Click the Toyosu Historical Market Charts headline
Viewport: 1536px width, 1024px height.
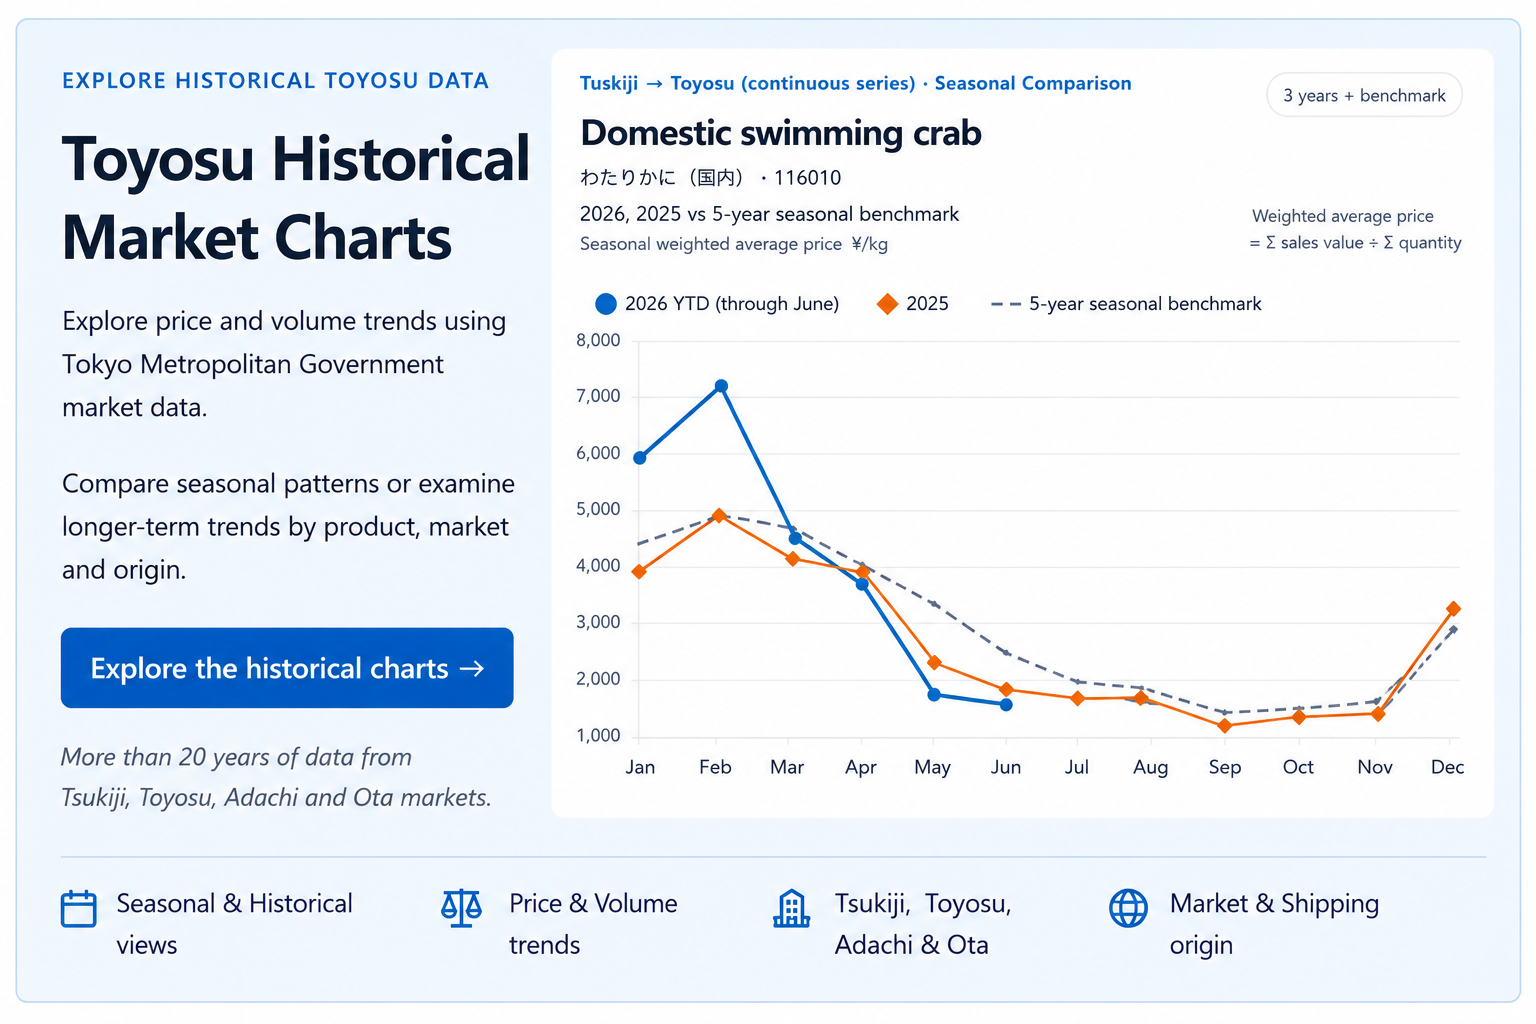point(296,198)
